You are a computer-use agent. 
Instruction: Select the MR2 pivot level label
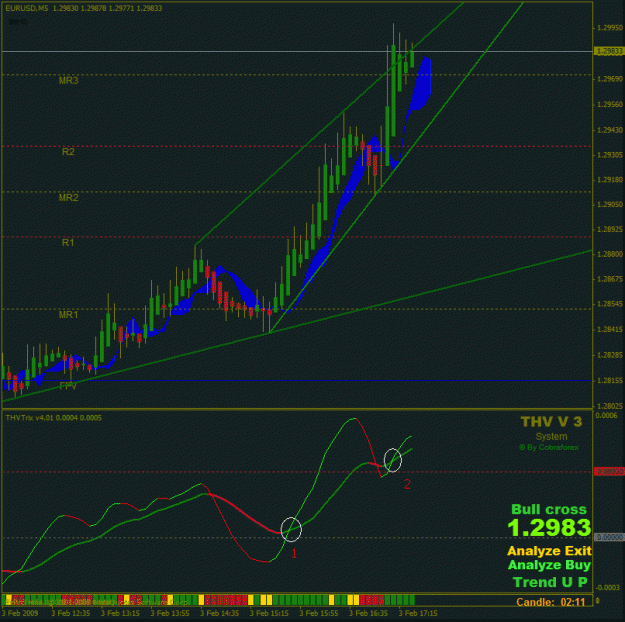click(69, 197)
